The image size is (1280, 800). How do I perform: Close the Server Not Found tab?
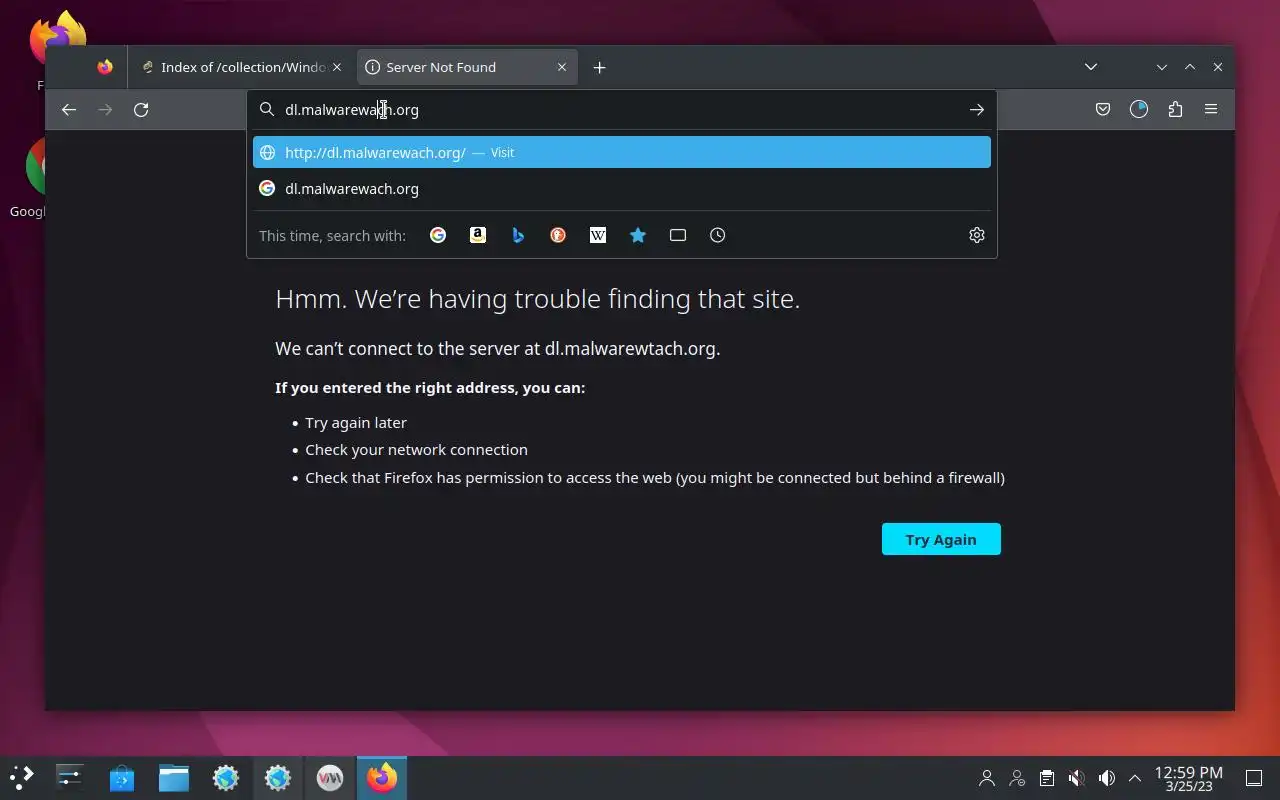point(562,67)
